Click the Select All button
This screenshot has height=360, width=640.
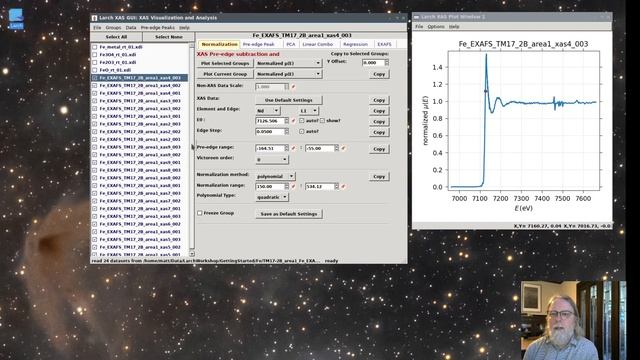116,37
